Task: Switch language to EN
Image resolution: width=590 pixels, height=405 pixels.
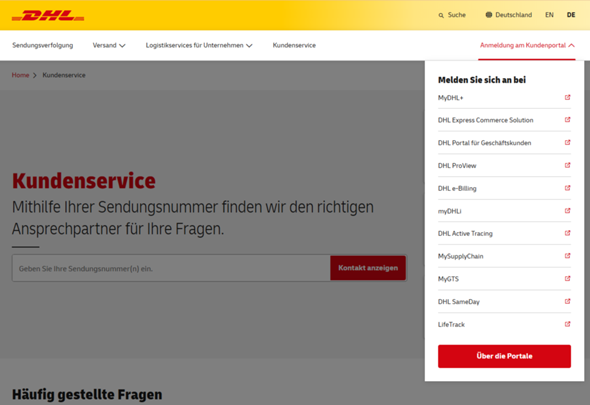Action: click(549, 15)
